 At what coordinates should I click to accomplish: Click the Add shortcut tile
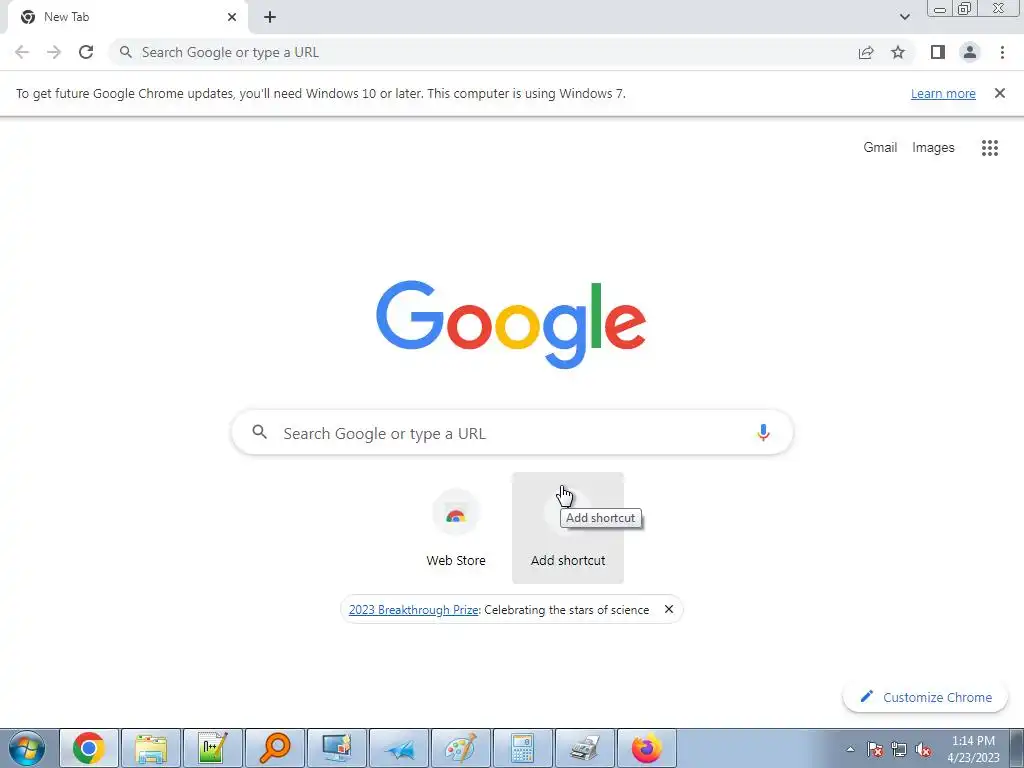pos(568,528)
